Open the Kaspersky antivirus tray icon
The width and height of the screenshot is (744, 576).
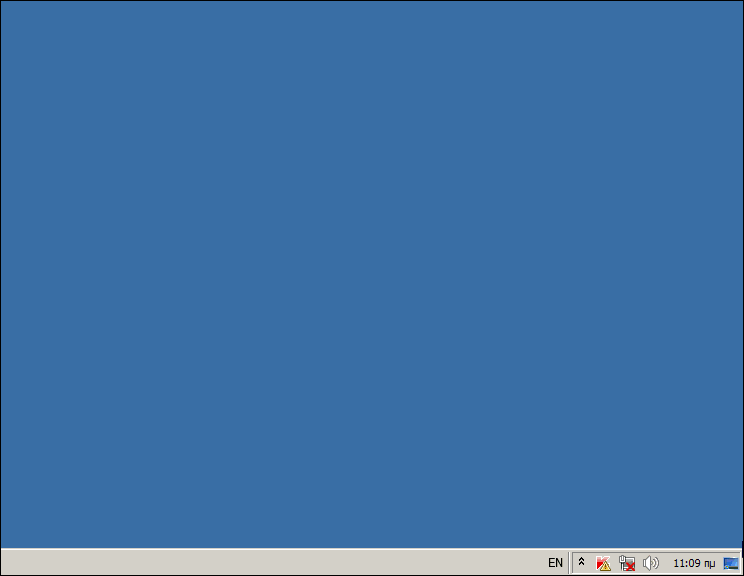603,563
